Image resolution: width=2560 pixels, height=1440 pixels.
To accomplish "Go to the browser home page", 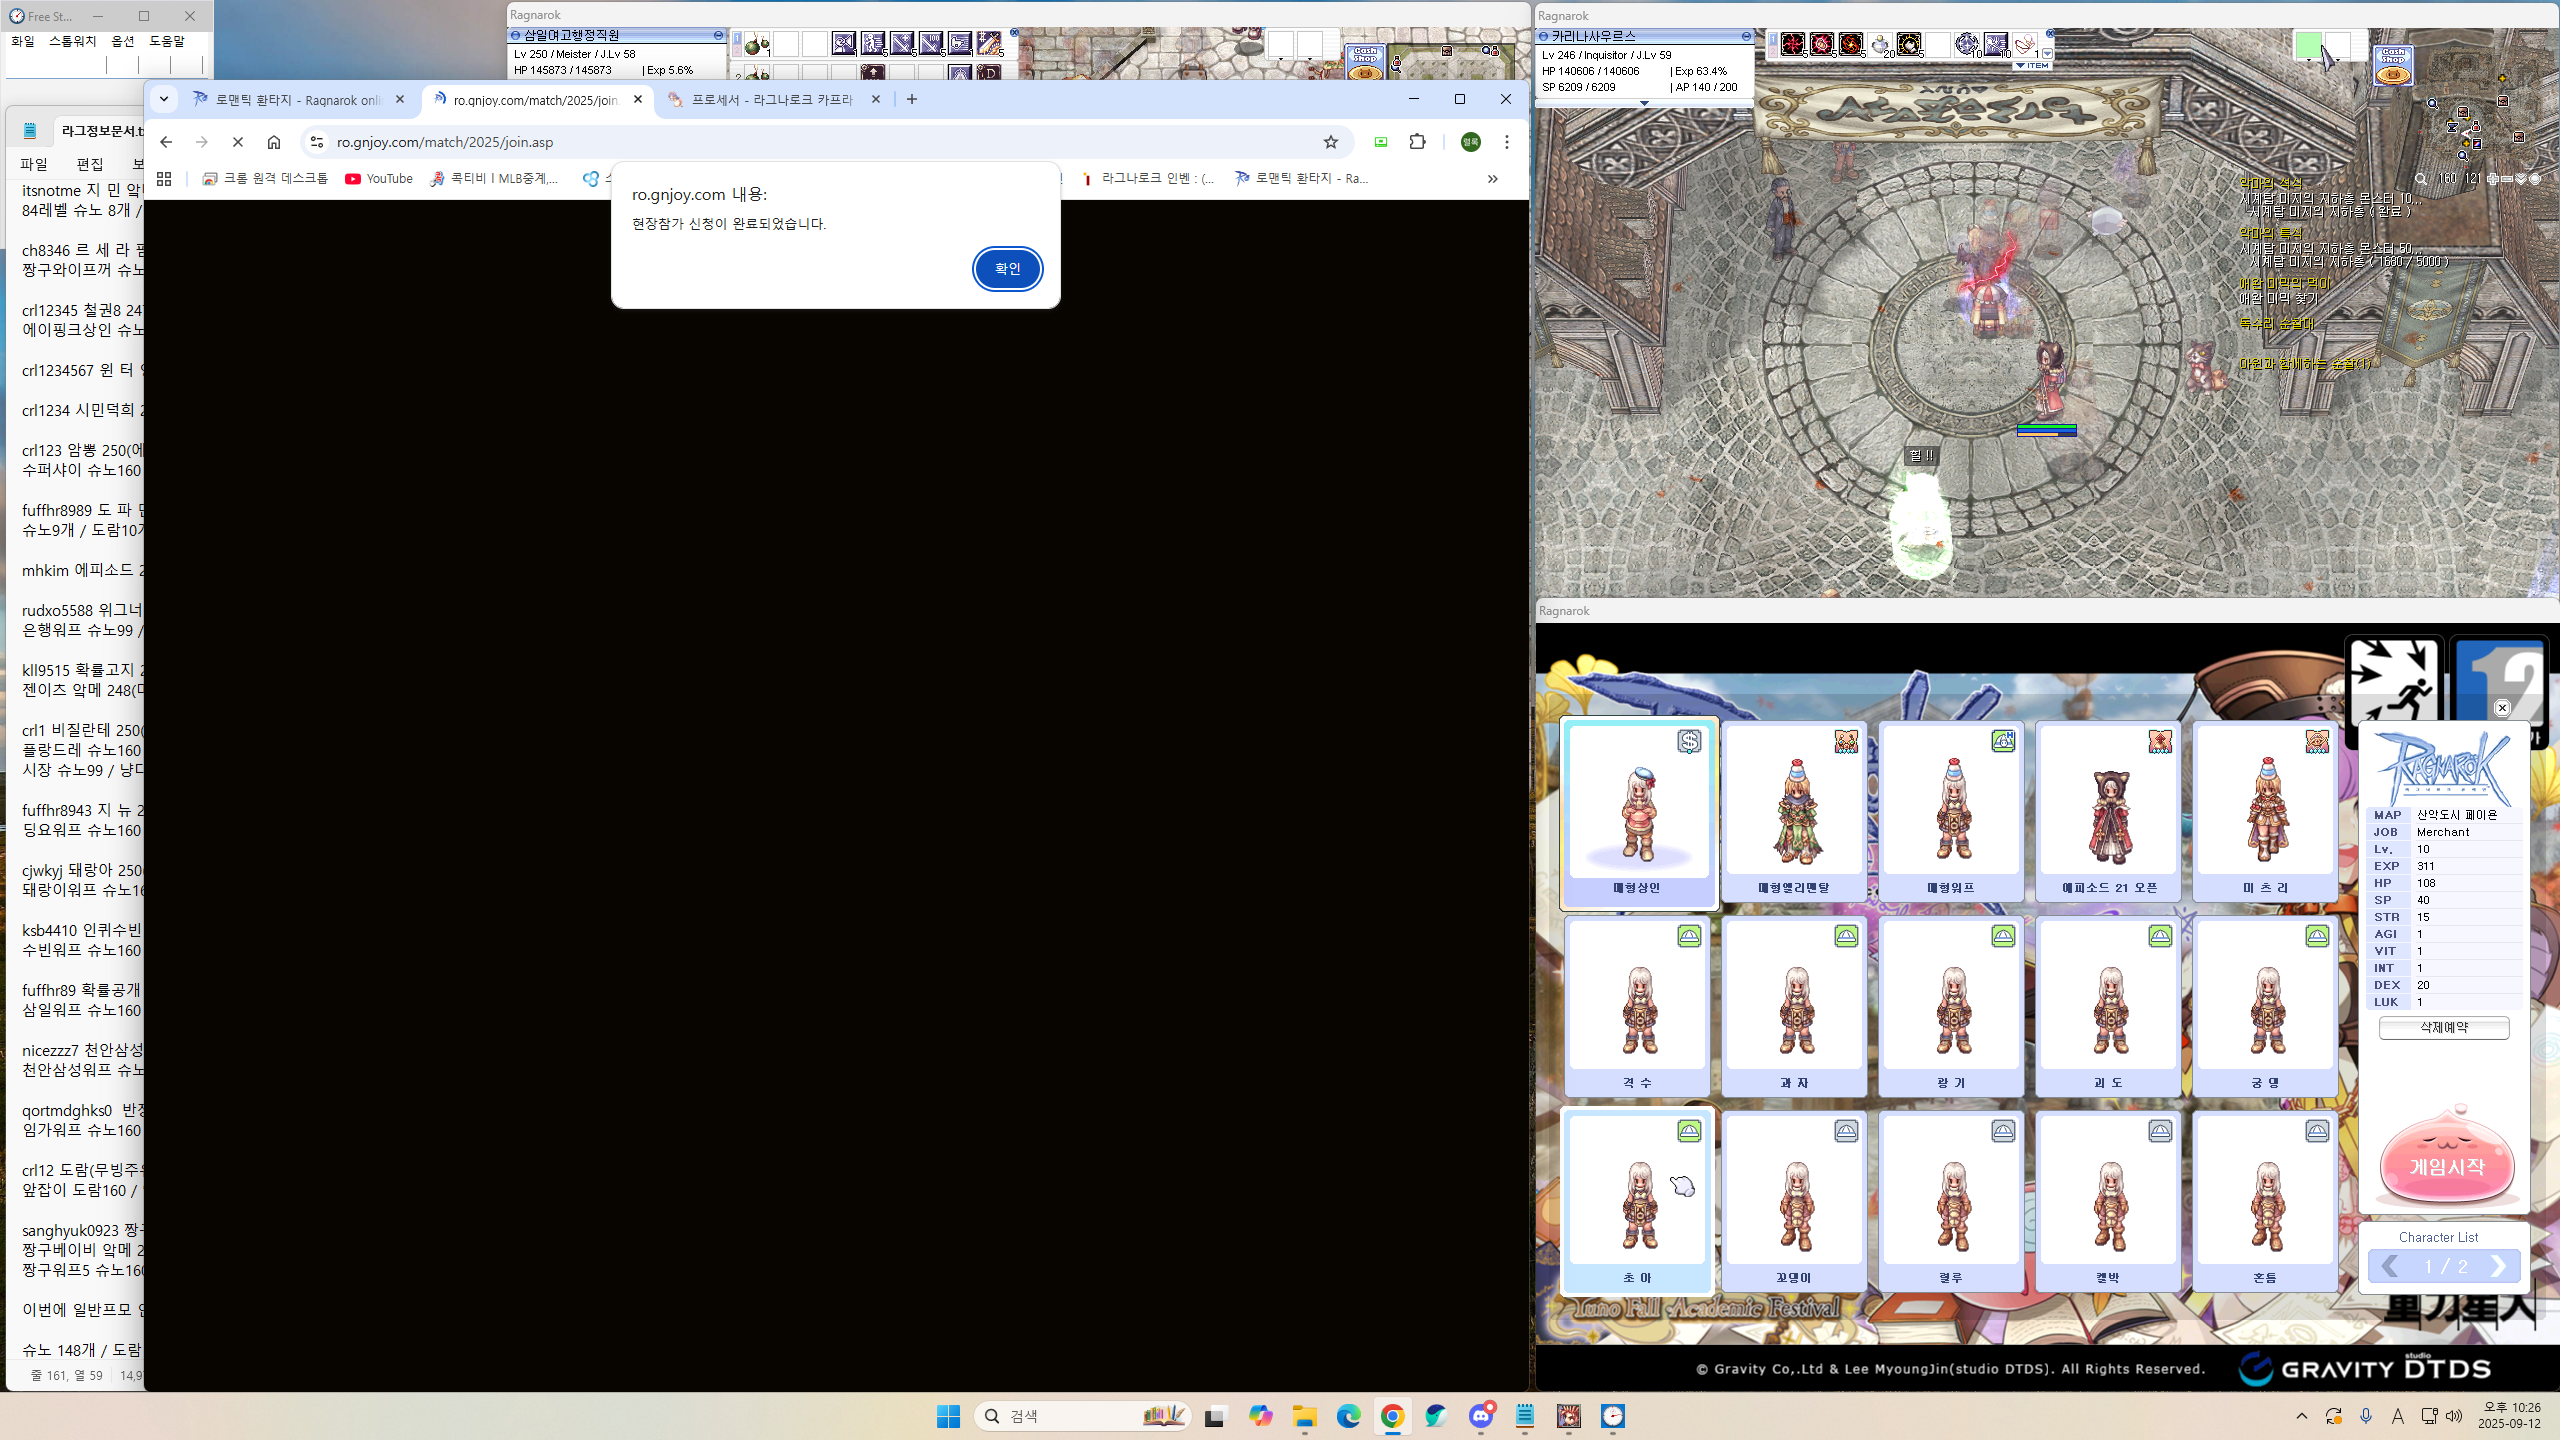I will point(274,142).
